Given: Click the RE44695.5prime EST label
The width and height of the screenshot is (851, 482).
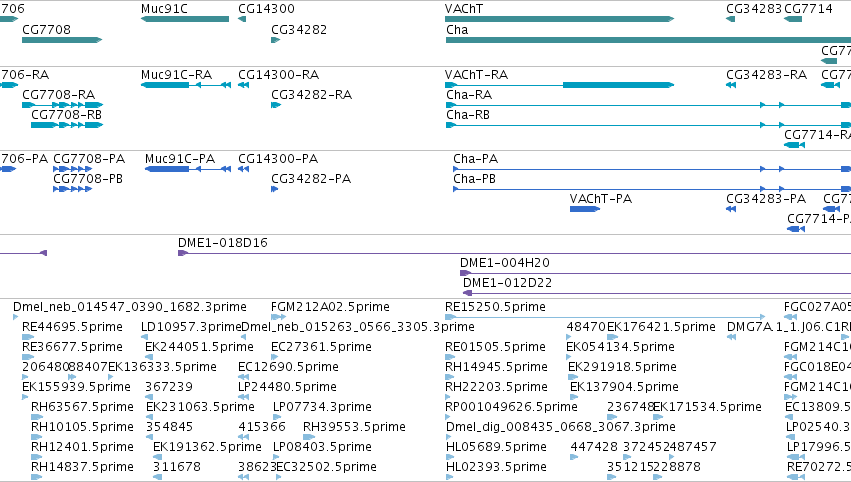Looking at the screenshot, I should pos(72,327).
